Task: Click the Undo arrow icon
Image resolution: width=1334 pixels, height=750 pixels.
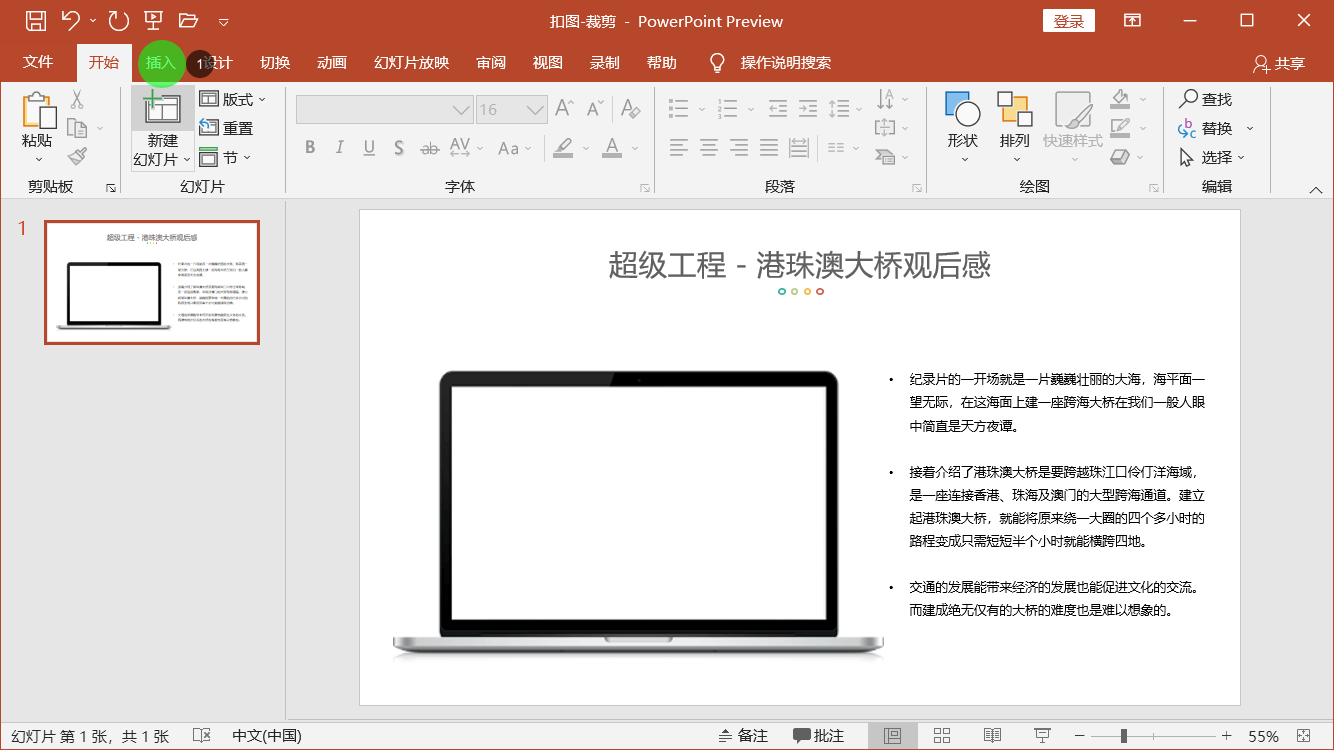Action: point(71,20)
